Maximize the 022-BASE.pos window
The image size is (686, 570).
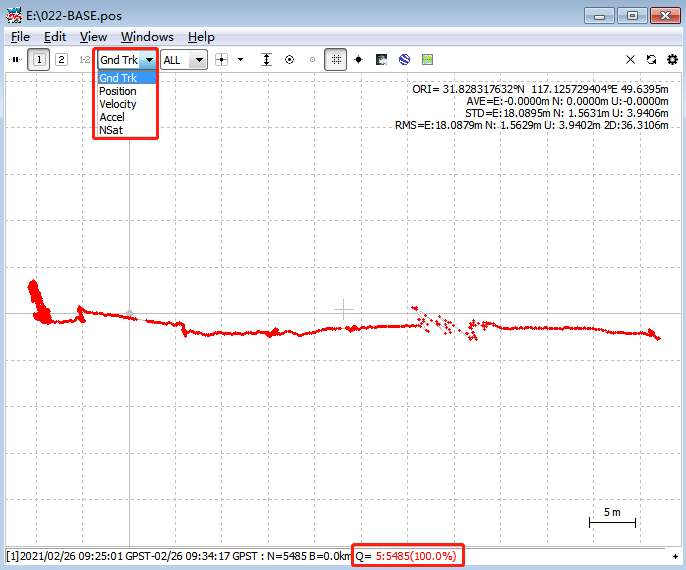click(632, 16)
